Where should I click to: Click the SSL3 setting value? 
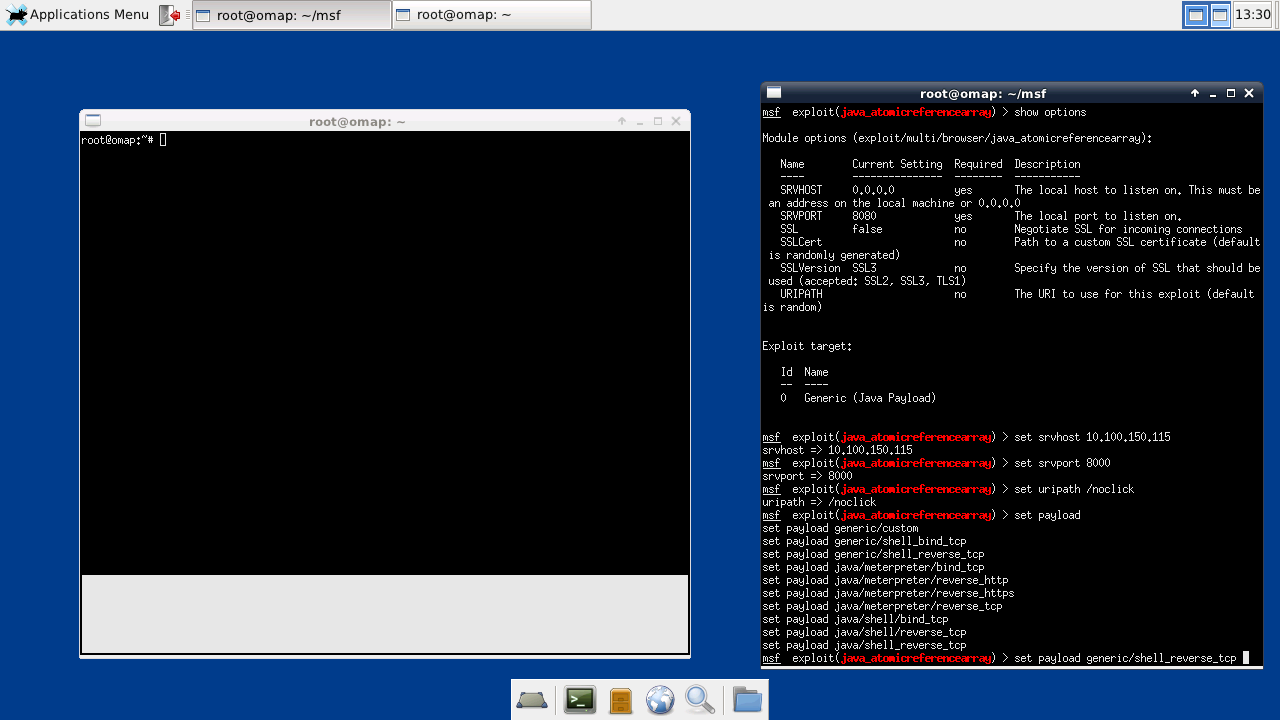[x=864, y=268]
